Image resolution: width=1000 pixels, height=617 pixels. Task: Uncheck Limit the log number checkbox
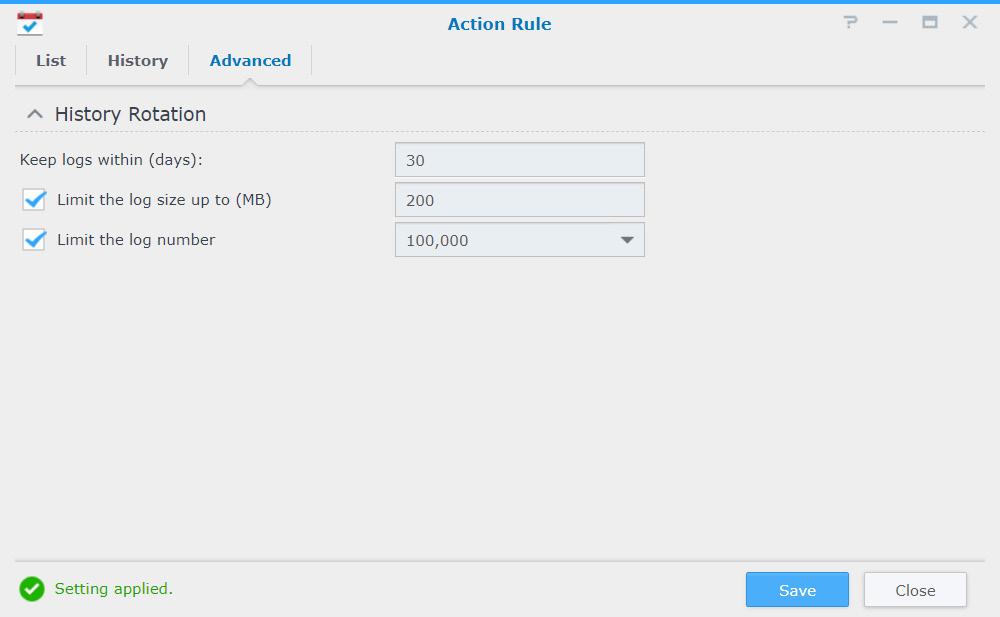(x=34, y=240)
